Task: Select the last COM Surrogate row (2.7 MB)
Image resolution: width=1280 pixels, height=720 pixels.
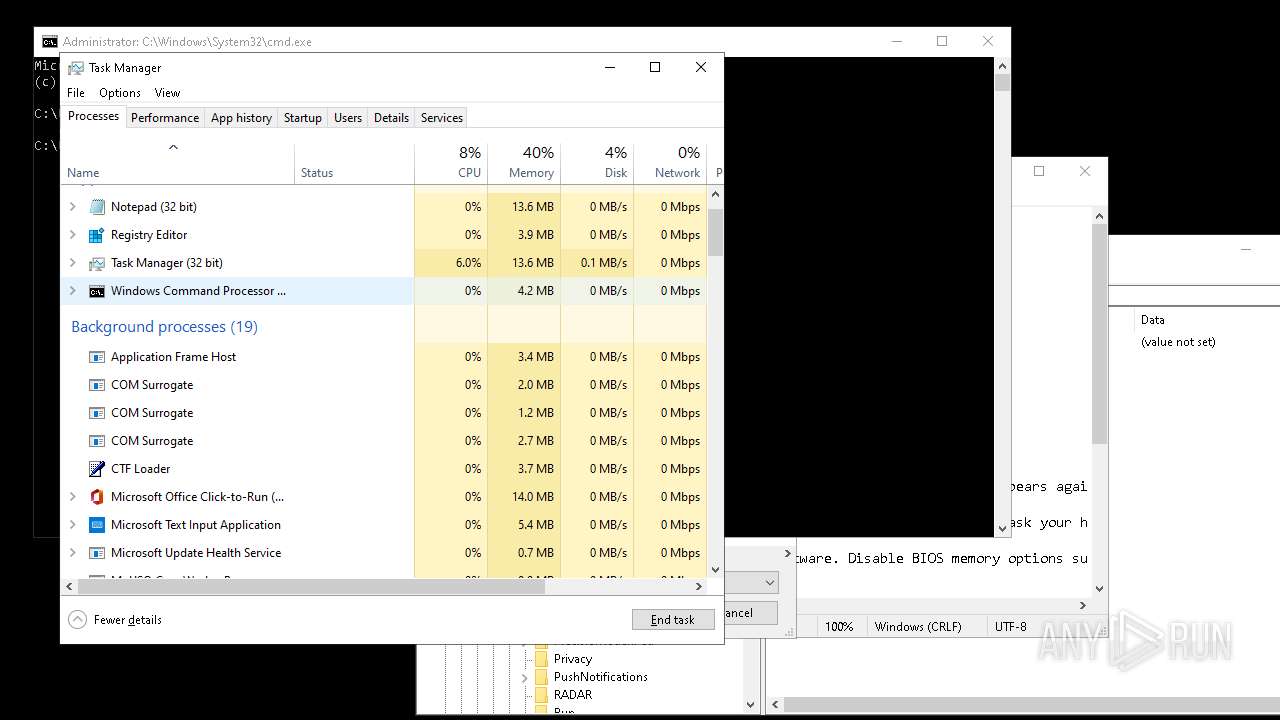Action: [384, 441]
